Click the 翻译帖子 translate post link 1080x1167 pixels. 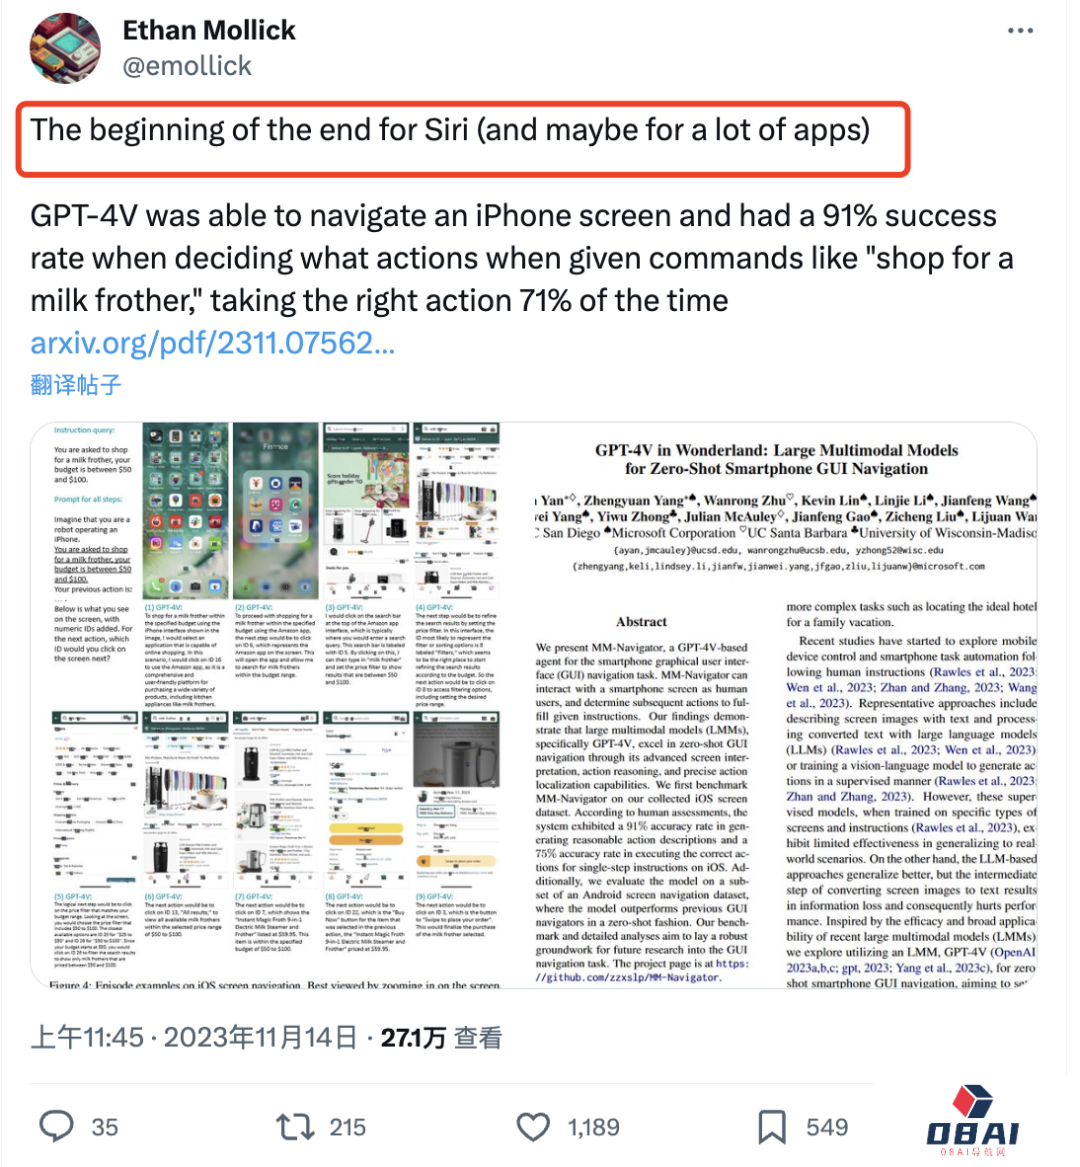[x=75, y=385]
